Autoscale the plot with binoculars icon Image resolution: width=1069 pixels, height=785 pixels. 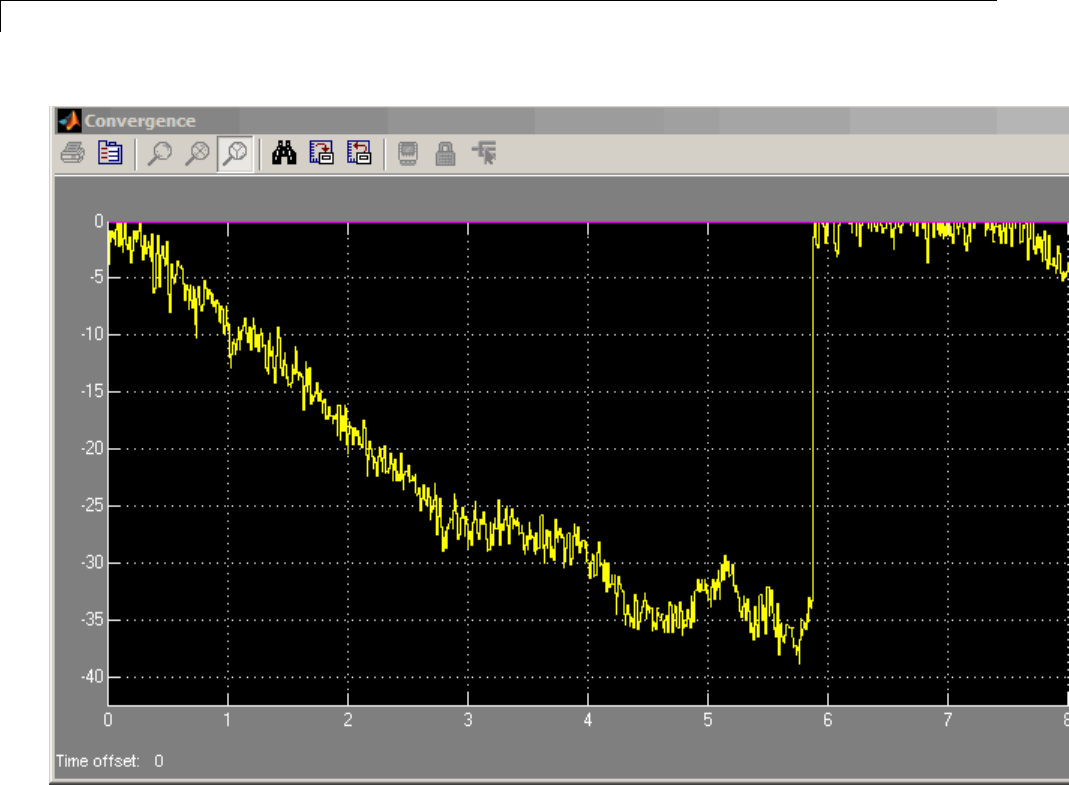coord(284,153)
